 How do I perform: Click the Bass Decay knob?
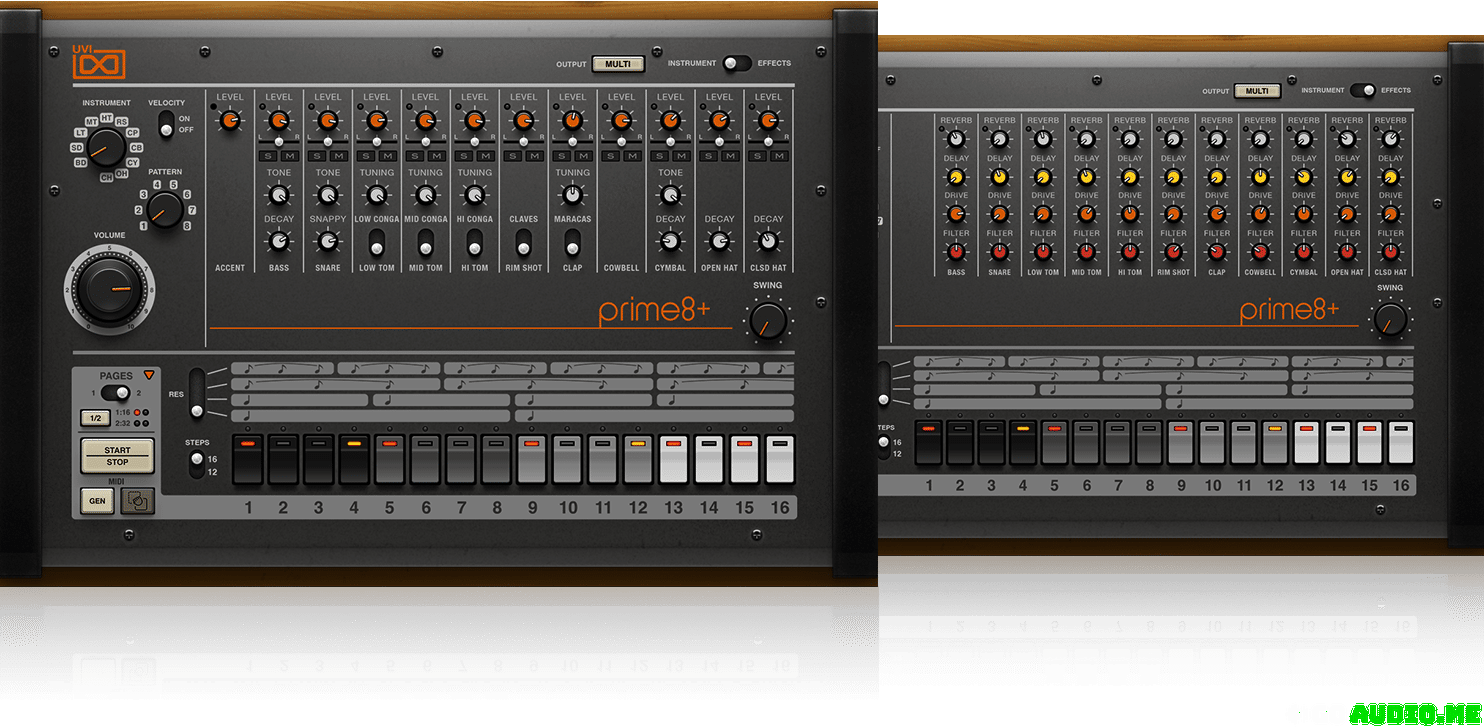pos(279,242)
